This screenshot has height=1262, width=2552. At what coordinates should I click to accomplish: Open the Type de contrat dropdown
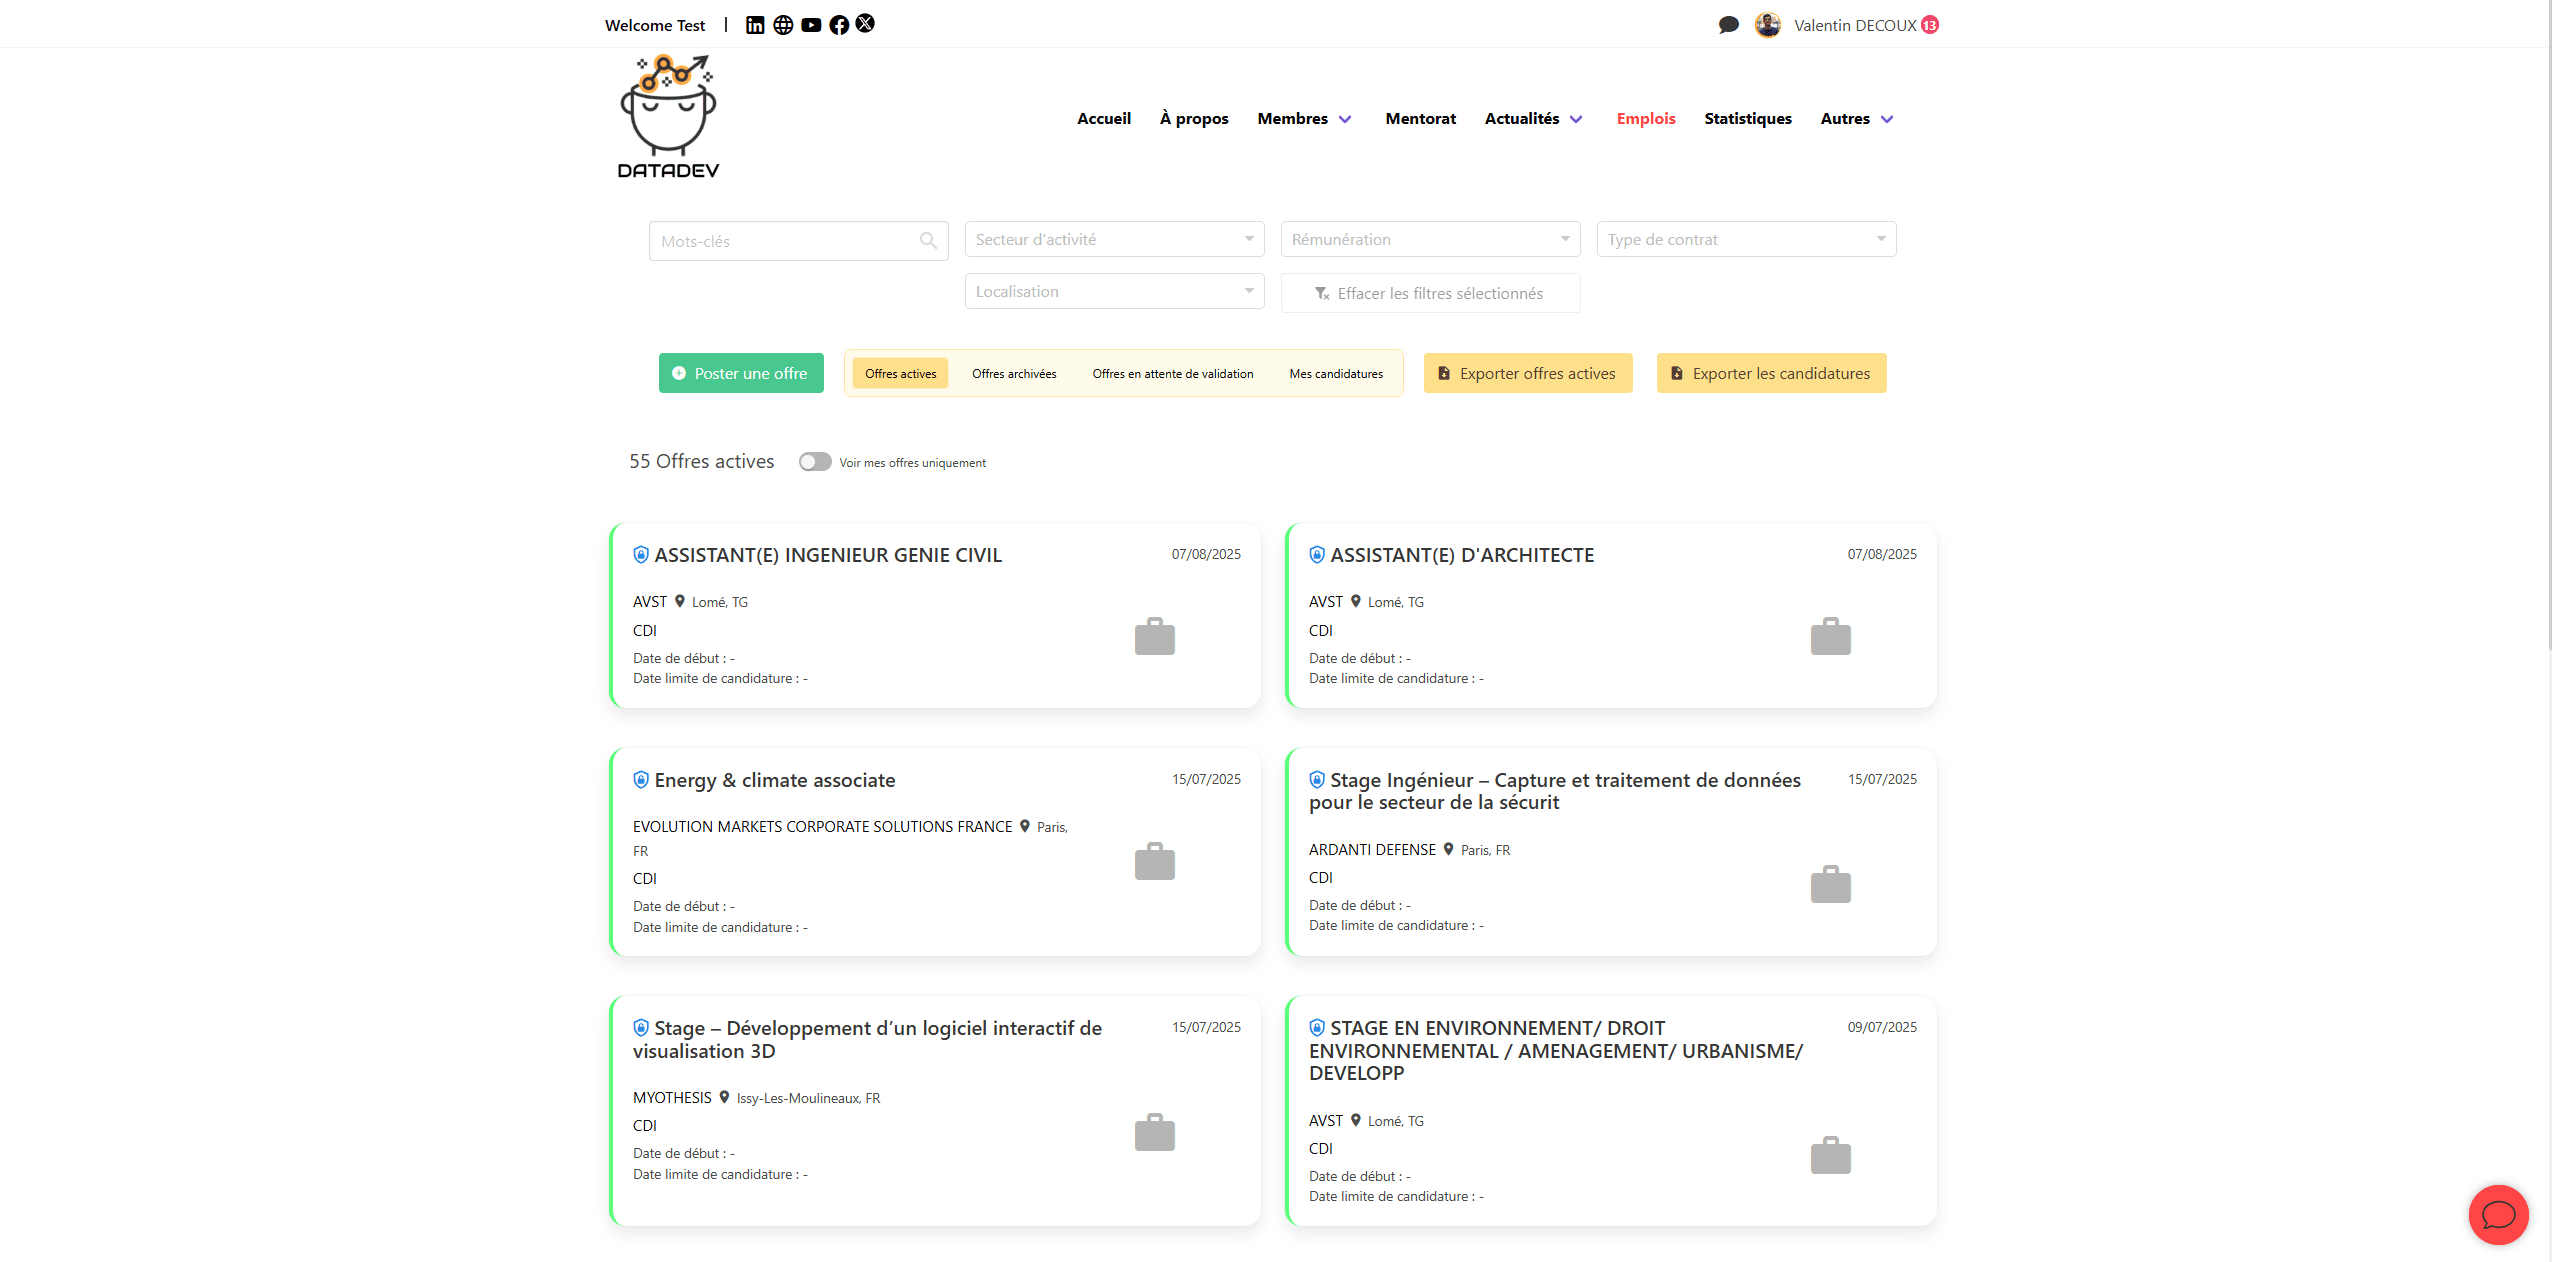point(1744,239)
